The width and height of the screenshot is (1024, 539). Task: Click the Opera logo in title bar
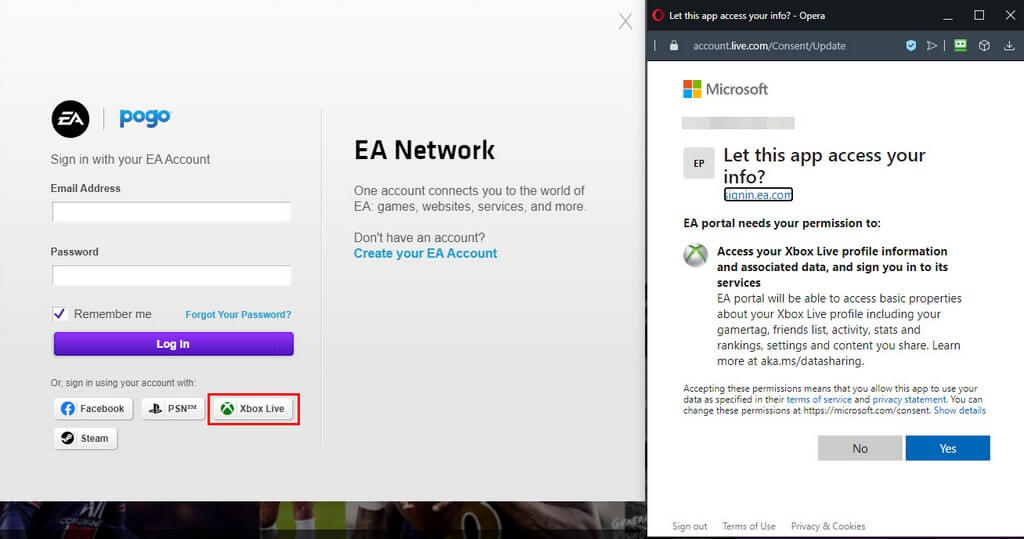[x=658, y=15]
